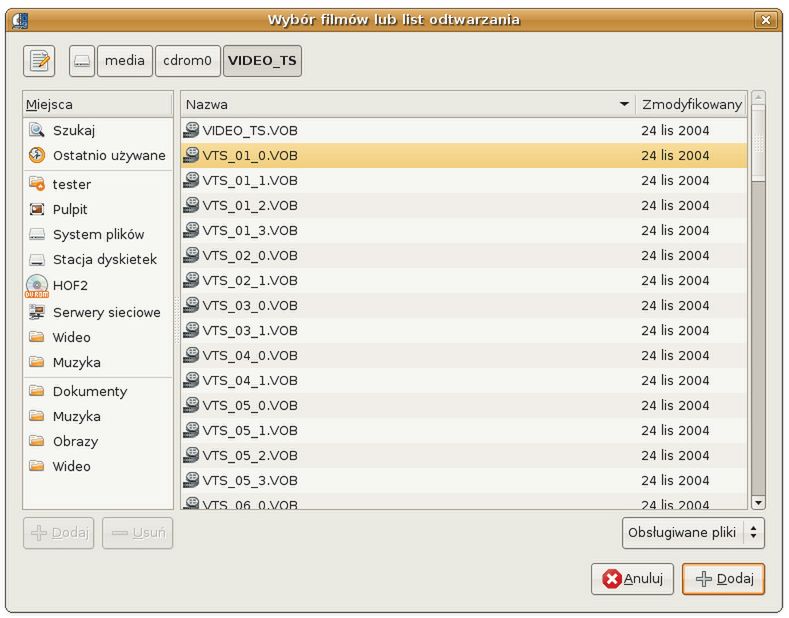Select file name VTS_05_2.VOB
789x618 pixels.
pyautogui.click(x=250, y=455)
